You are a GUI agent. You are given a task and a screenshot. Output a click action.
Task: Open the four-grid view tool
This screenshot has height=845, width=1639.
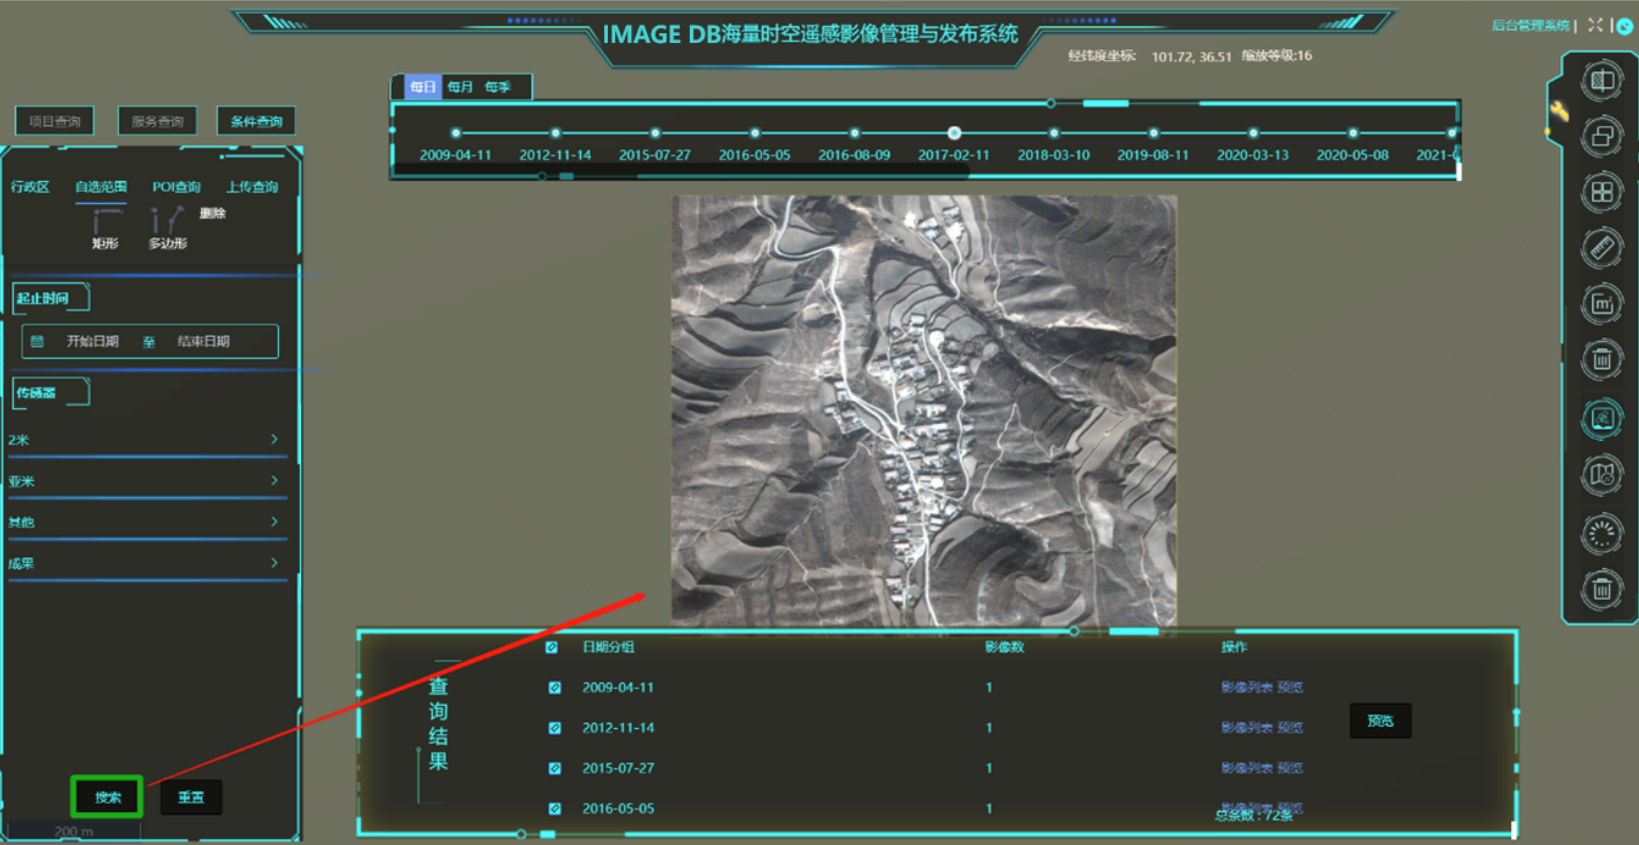[1601, 192]
